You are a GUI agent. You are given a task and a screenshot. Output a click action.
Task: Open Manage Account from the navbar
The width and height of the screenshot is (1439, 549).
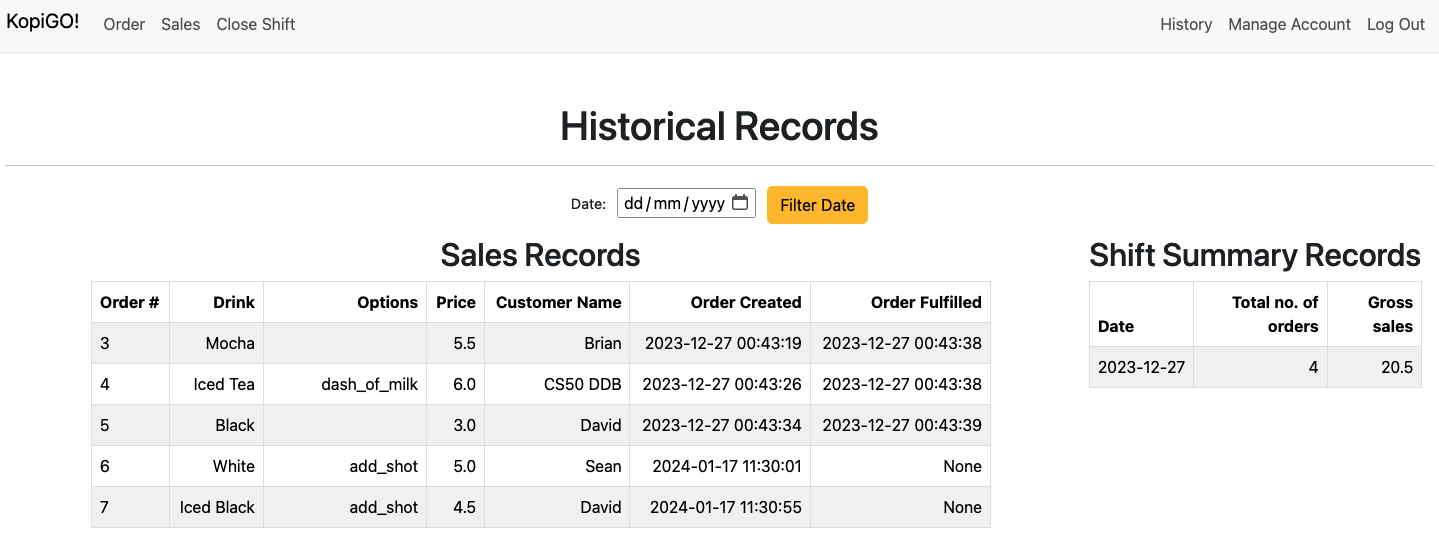coord(1289,24)
